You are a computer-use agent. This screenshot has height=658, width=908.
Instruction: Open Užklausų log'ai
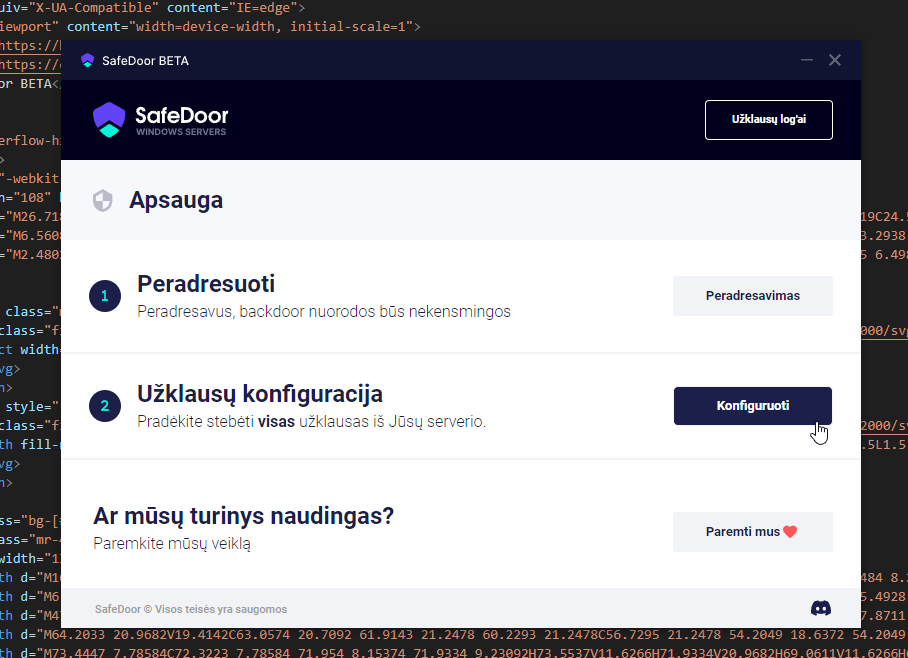768,120
